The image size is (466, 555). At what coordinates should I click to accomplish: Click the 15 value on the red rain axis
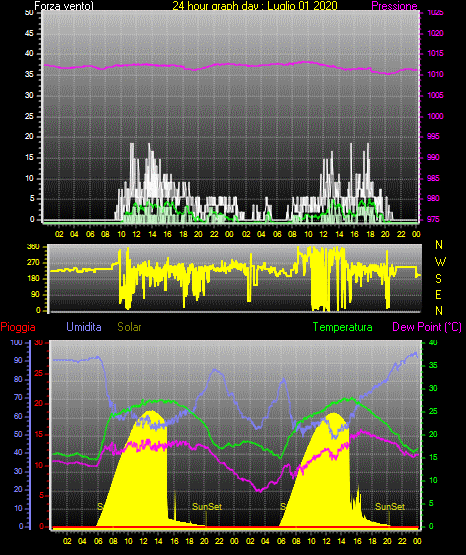pyautogui.click(x=39, y=434)
